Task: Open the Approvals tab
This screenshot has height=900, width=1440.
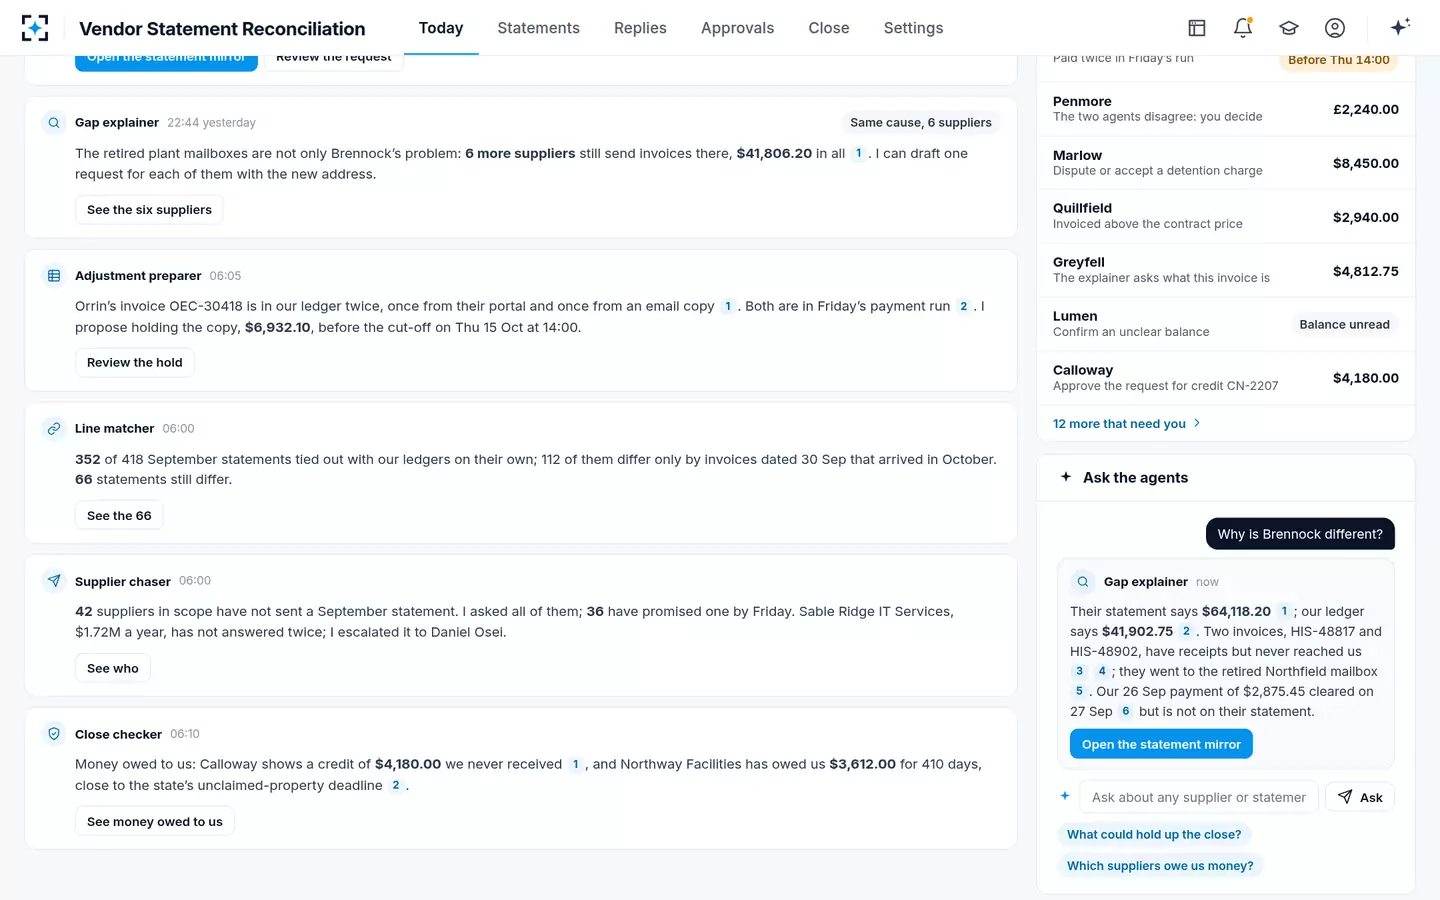Action: 738,28
